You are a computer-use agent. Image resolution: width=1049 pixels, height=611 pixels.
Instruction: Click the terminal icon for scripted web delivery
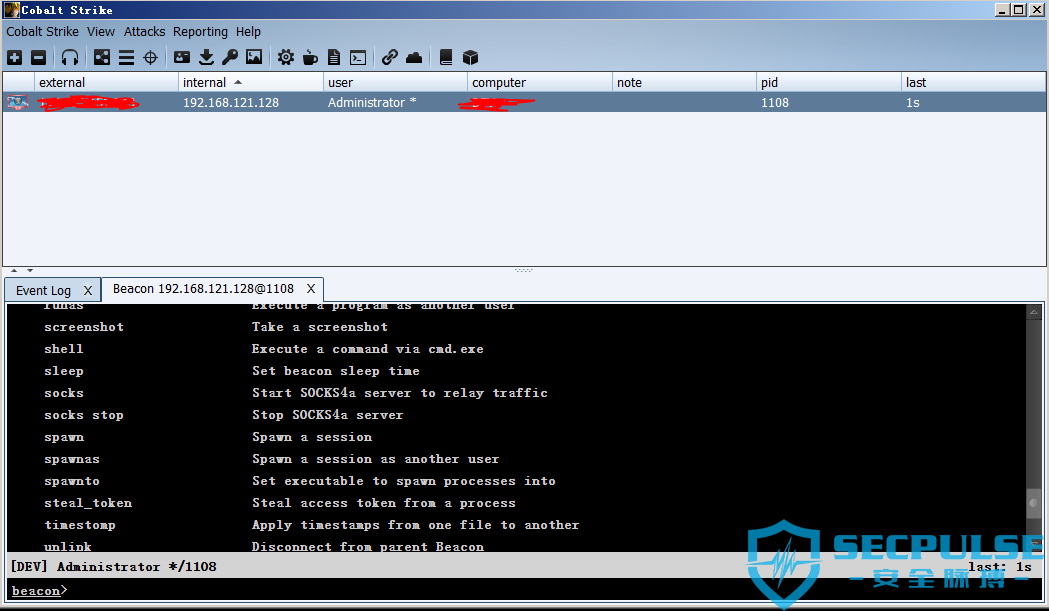358,58
